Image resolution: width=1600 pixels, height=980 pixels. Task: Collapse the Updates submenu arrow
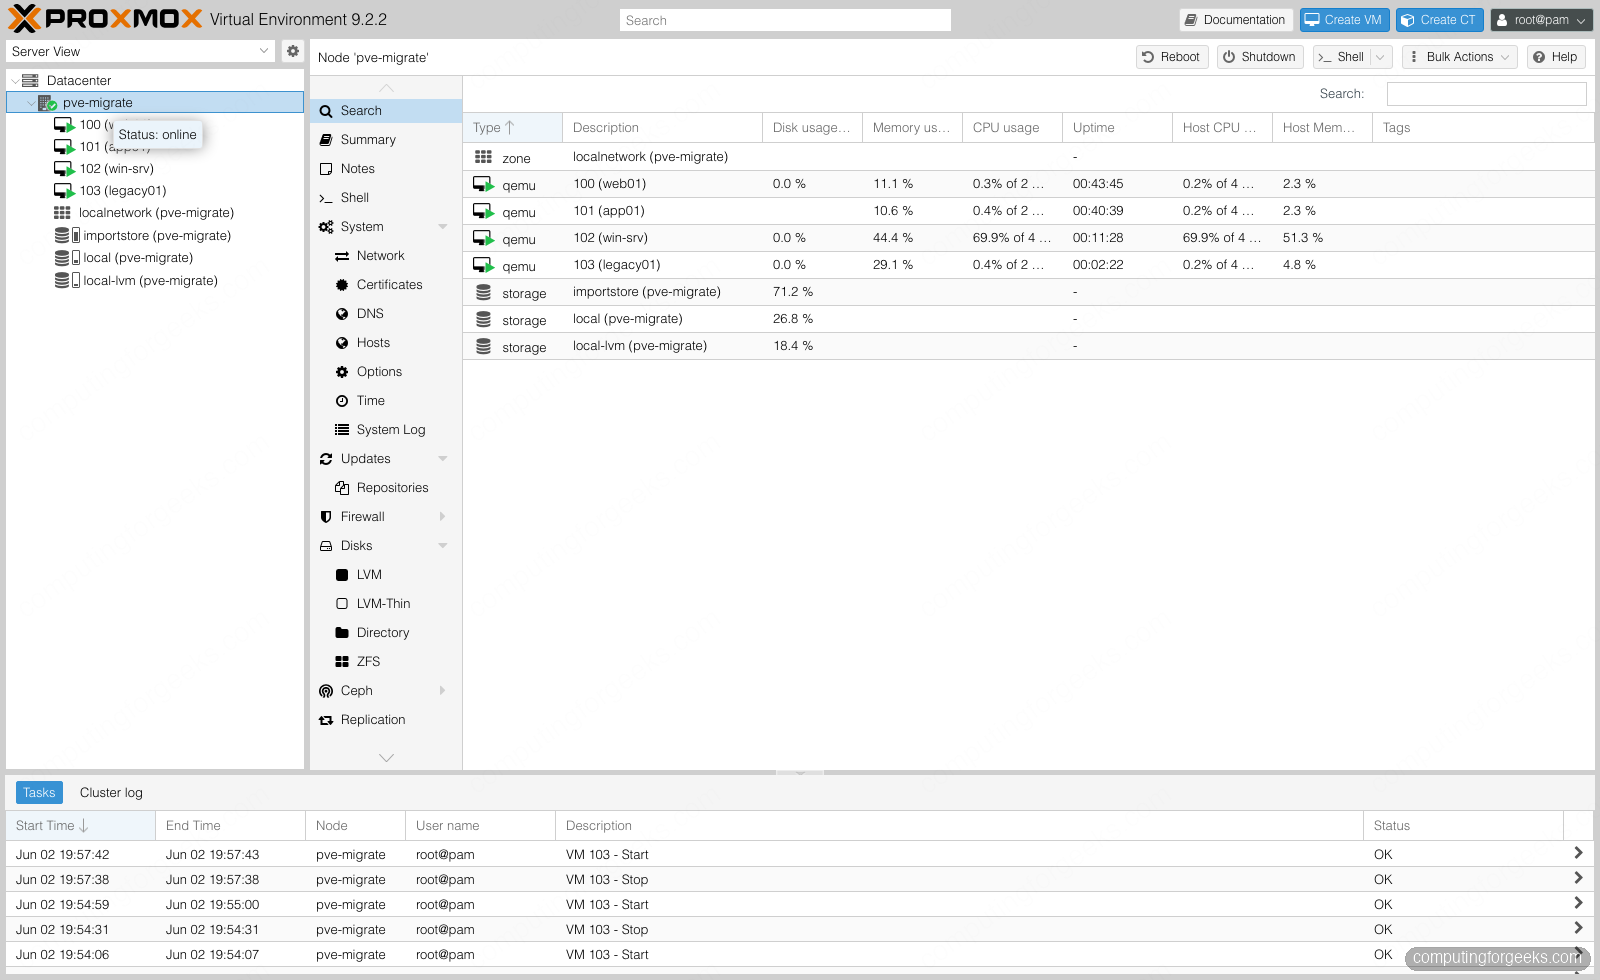coord(443,459)
